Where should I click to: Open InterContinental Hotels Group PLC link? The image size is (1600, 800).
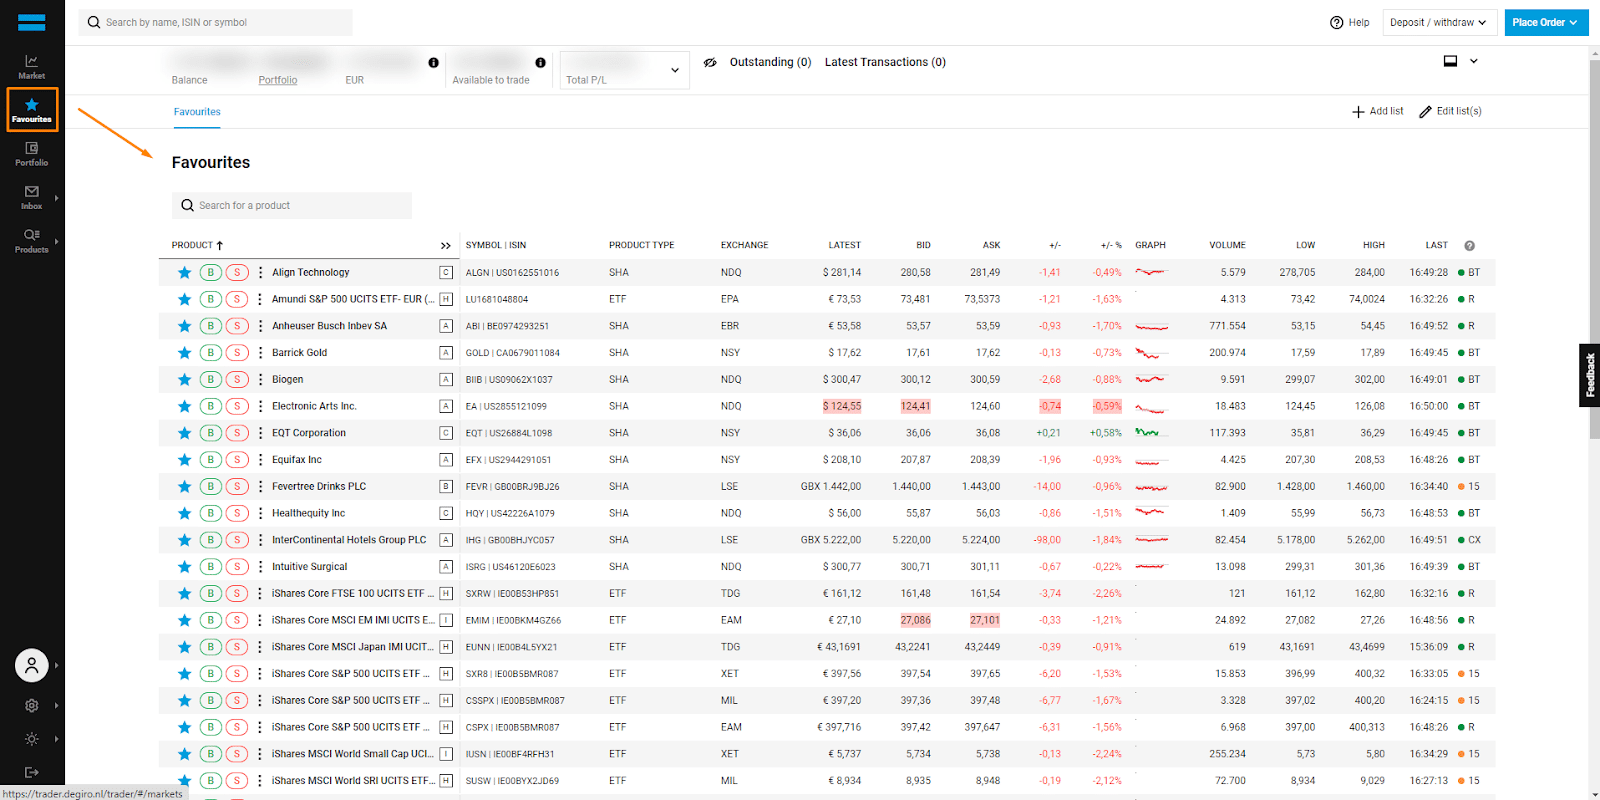349,540
